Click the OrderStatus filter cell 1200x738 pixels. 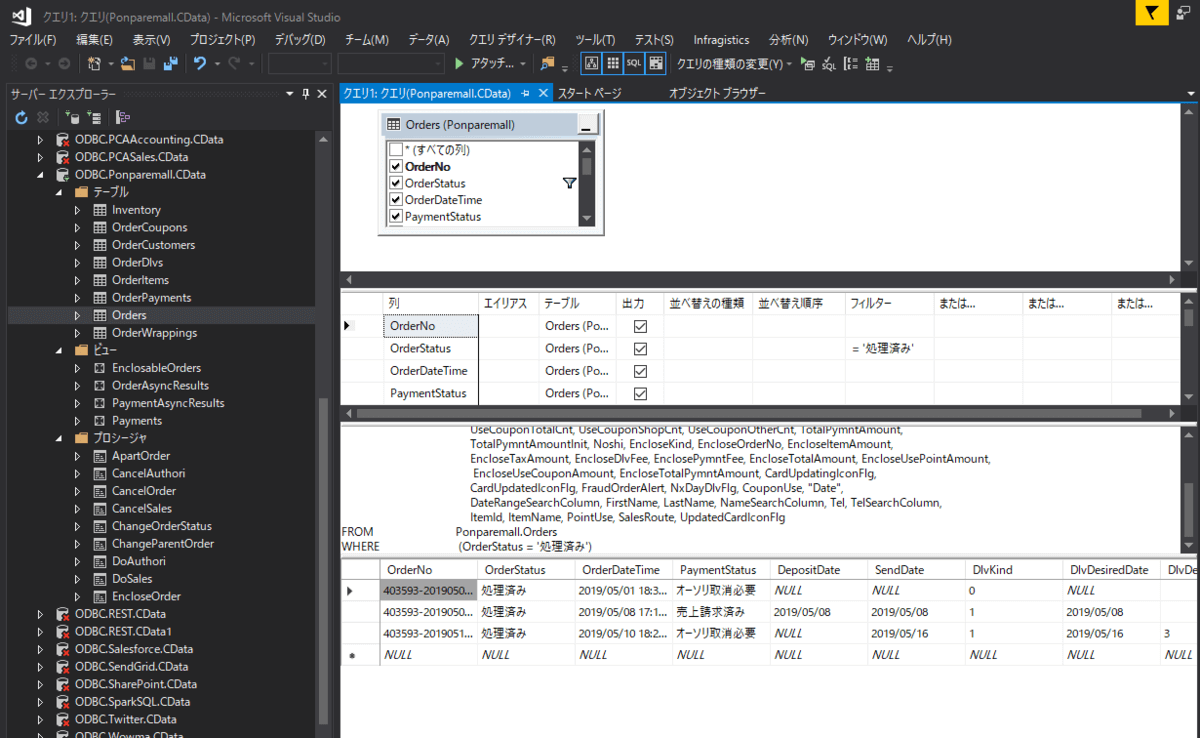(x=888, y=349)
